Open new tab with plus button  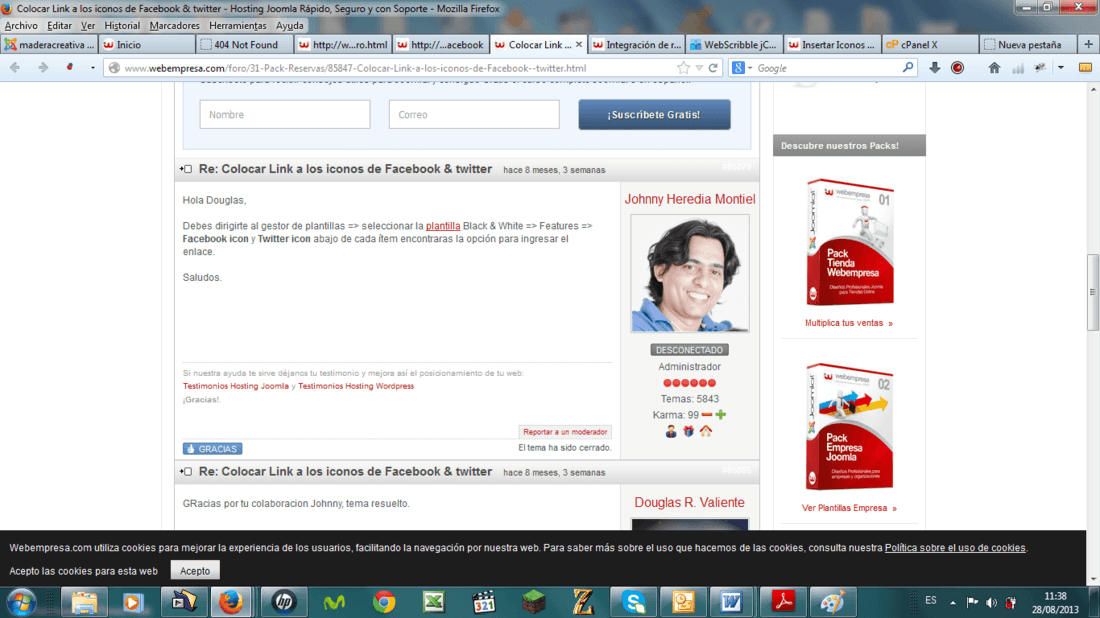[x=1088, y=44]
